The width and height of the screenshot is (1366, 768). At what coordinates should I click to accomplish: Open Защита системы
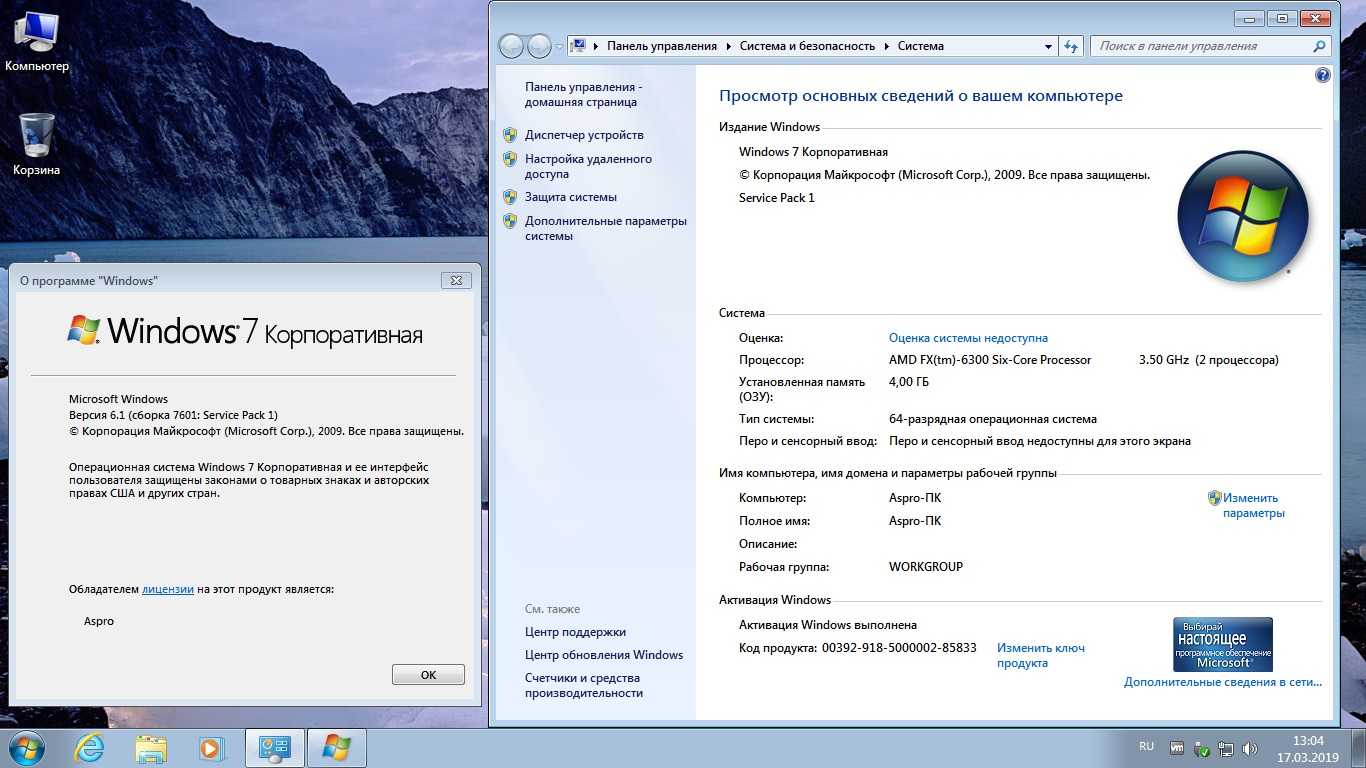pyautogui.click(x=571, y=197)
